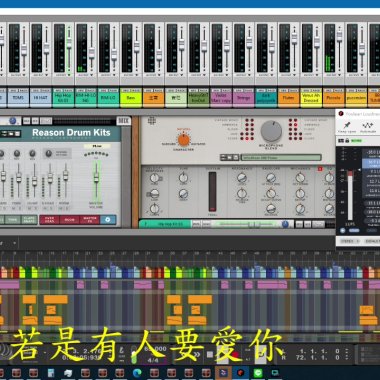This screenshot has width=380, height=380.
Task: Toggle the OVER HEAD button on Reason Drum Kits
Action: point(49,220)
